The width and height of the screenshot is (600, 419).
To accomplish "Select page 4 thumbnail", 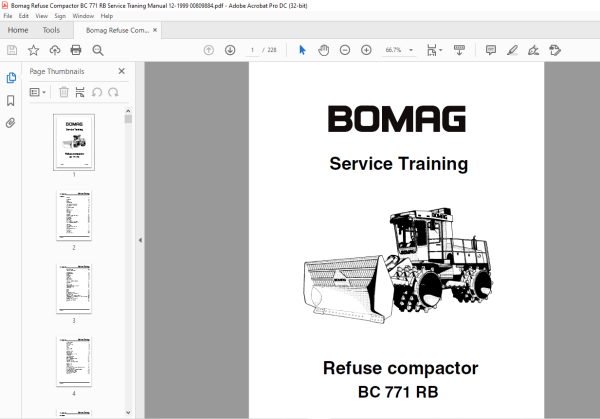I will [74, 362].
